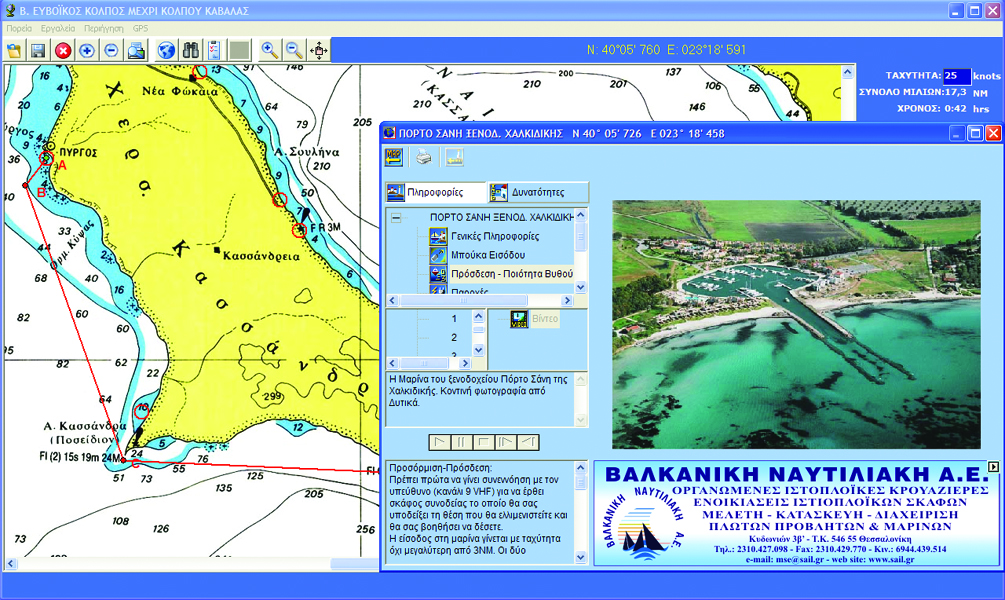
Task: Click the blank gray toolbar button
Action: point(239,50)
